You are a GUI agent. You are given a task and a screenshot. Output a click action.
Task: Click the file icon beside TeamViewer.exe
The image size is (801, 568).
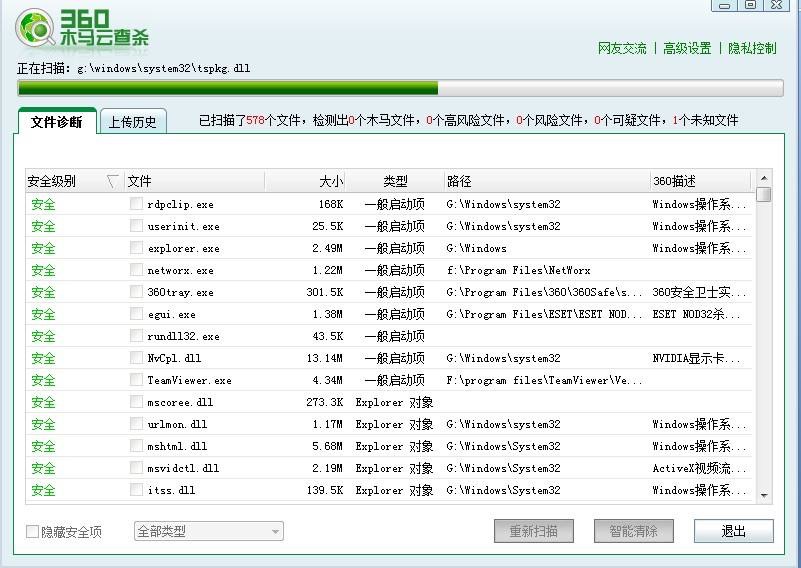136,380
